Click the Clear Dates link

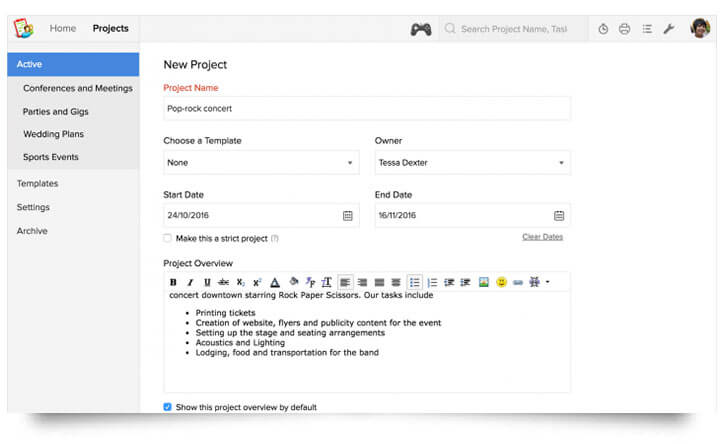(542, 237)
